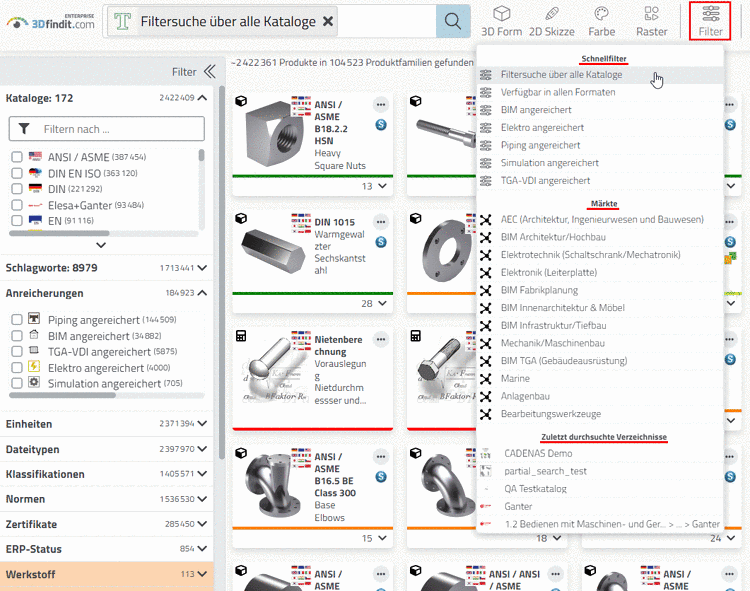The height and width of the screenshot is (591, 750).
Task: Open the DIN 1015 hex steel thumbnail
Action: [x=273, y=251]
